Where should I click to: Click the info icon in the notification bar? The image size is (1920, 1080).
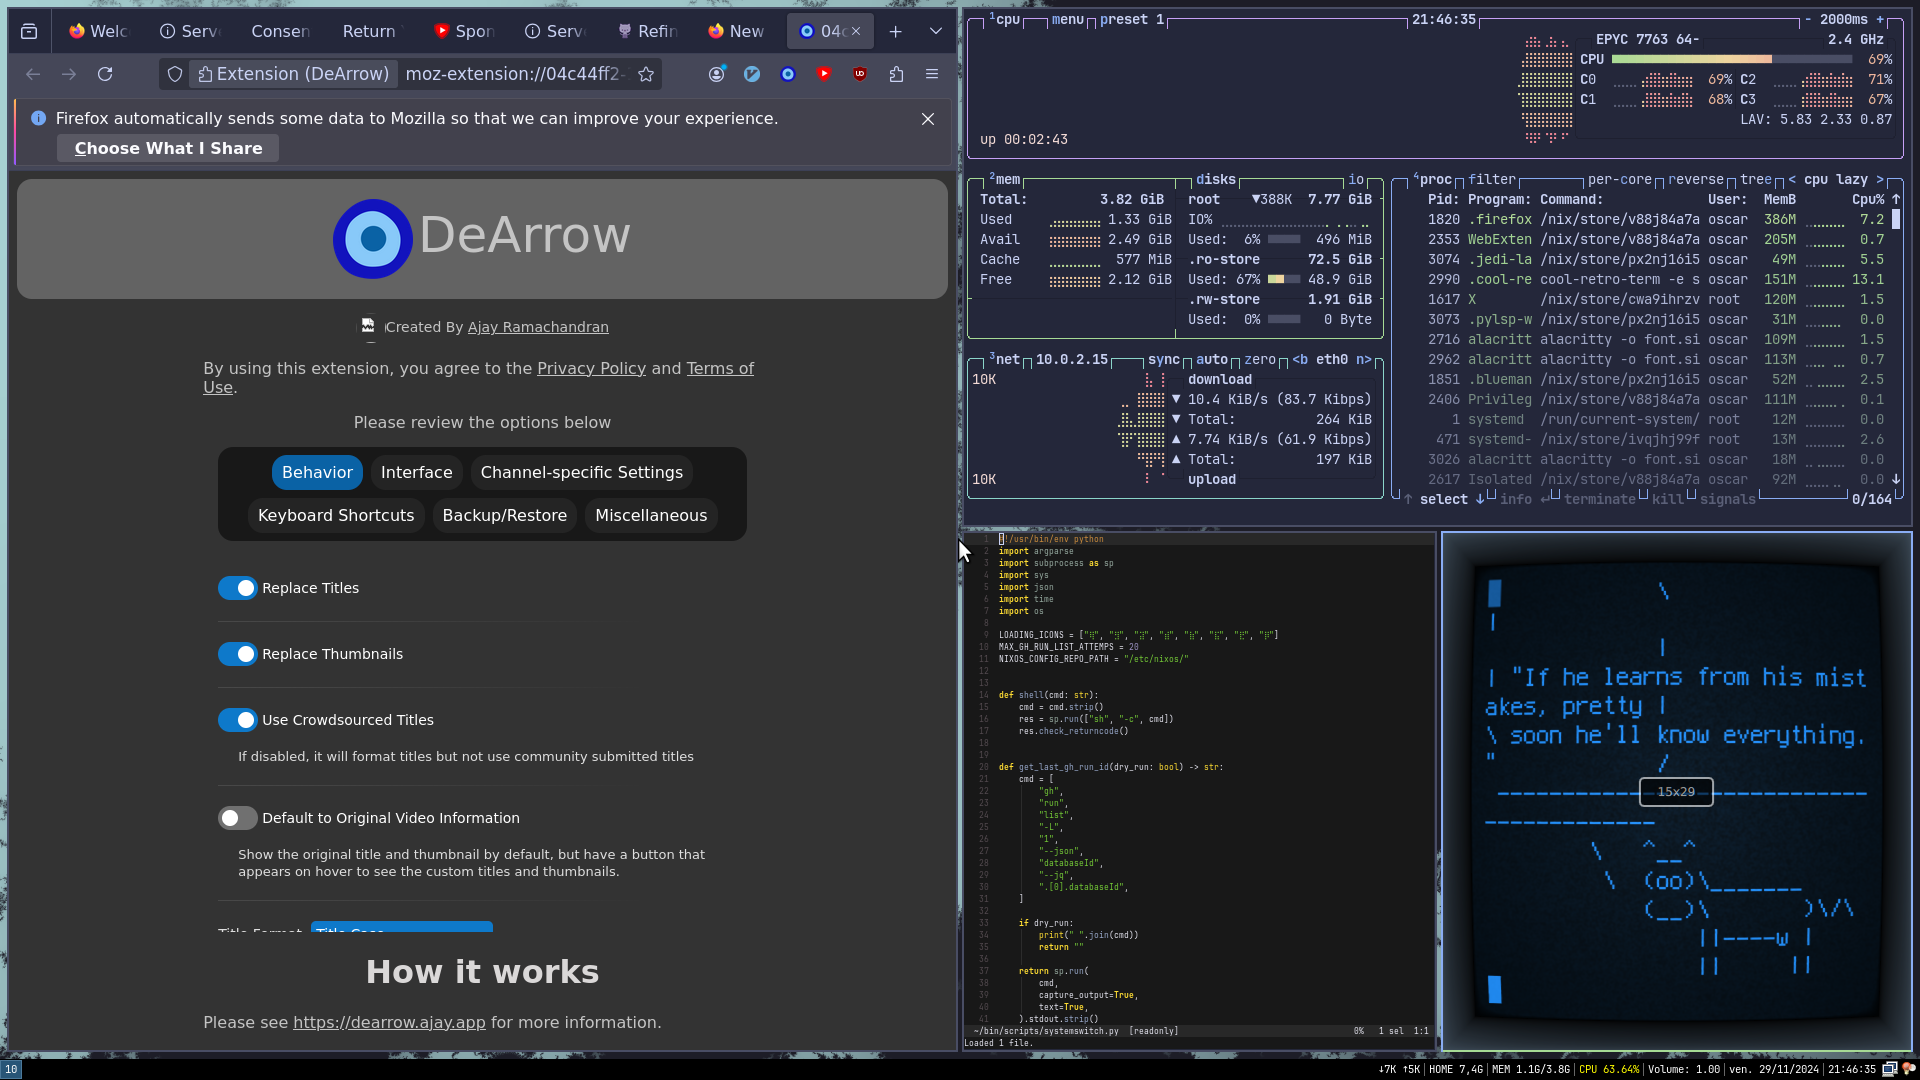38,118
